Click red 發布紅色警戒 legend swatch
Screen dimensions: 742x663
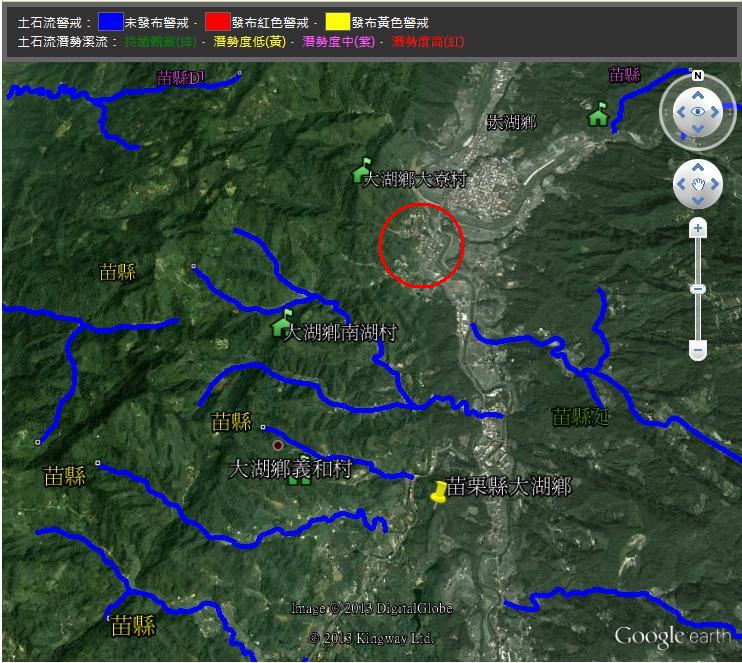click(x=217, y=22)
